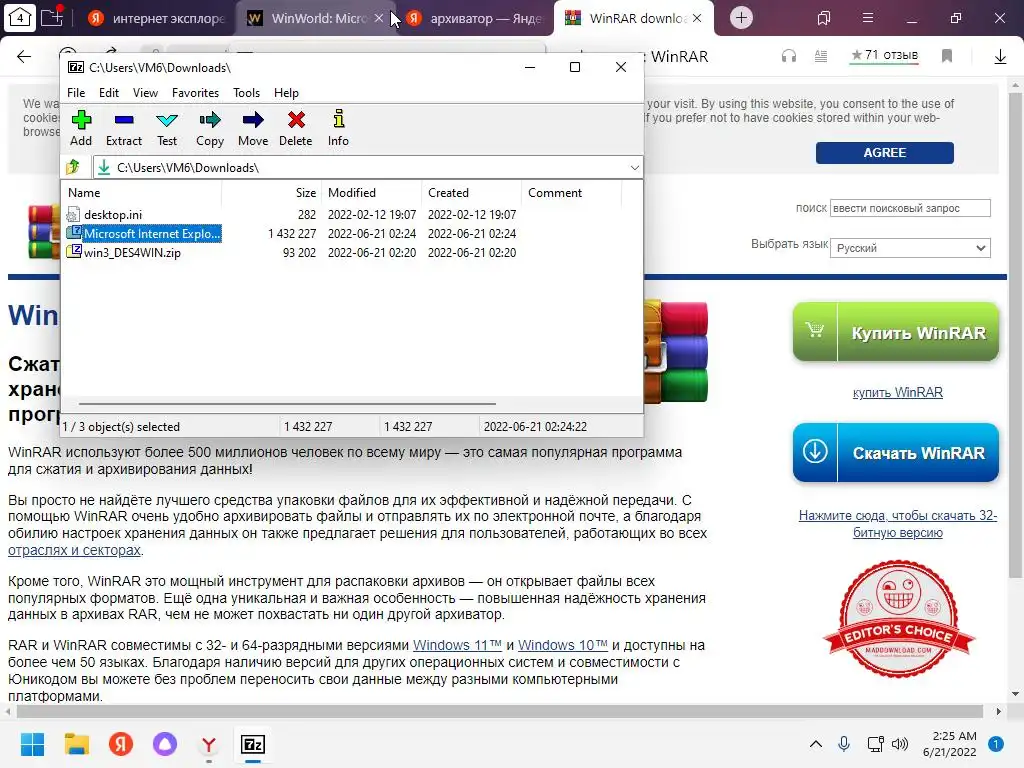Expand the address path dropdown in 7-Zip

[634, 168]
